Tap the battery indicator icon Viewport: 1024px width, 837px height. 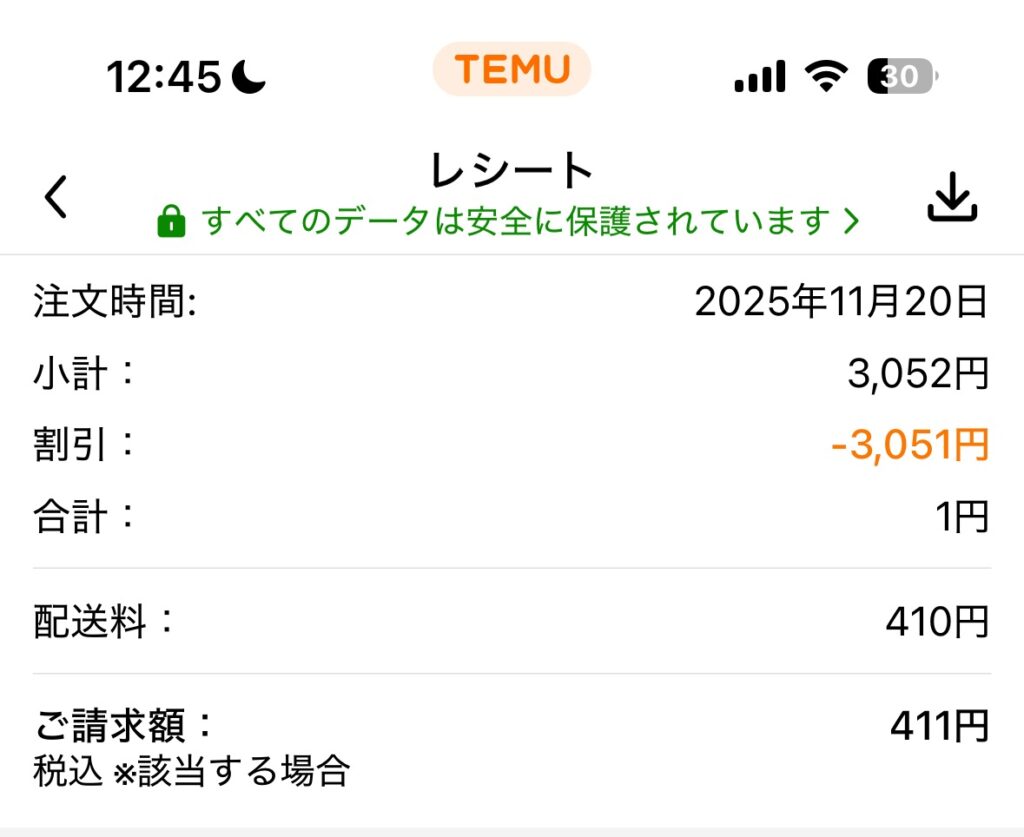point(903,76)
